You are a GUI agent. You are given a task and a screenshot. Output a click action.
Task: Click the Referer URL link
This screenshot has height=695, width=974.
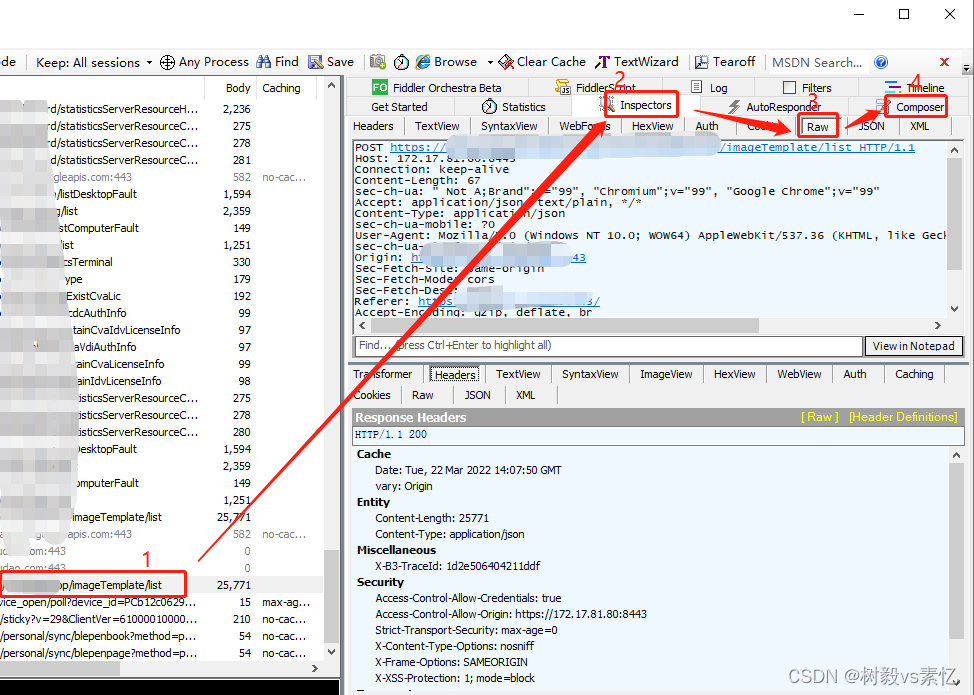point(509,301)
